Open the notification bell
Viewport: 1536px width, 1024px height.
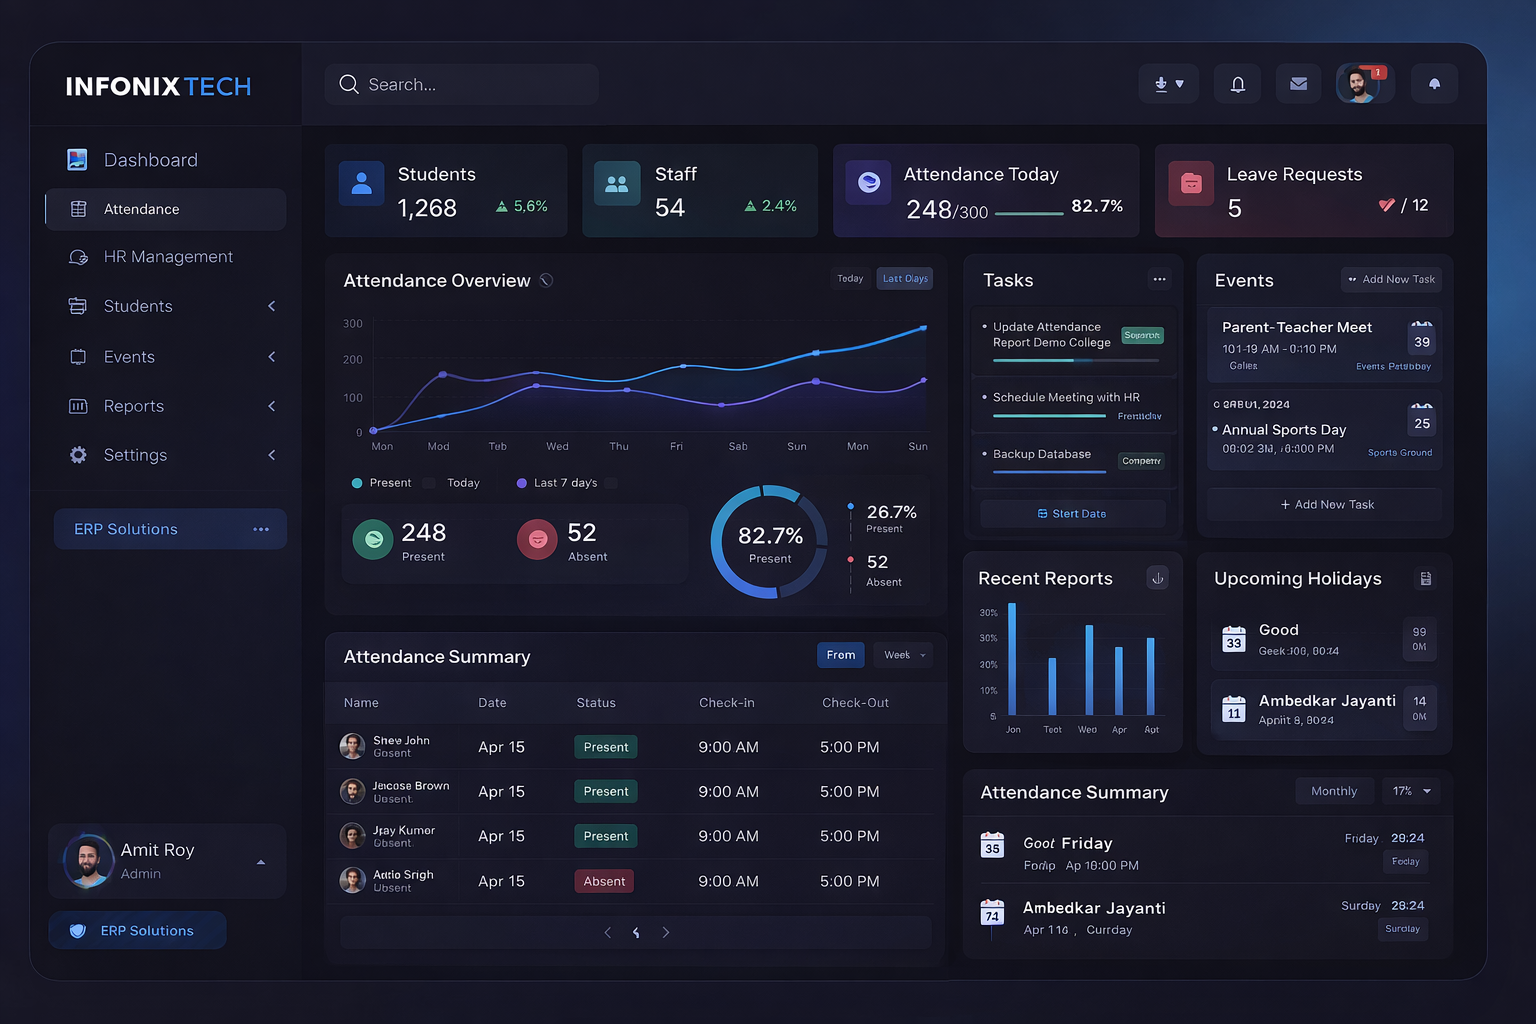(x=1237, y=84)
